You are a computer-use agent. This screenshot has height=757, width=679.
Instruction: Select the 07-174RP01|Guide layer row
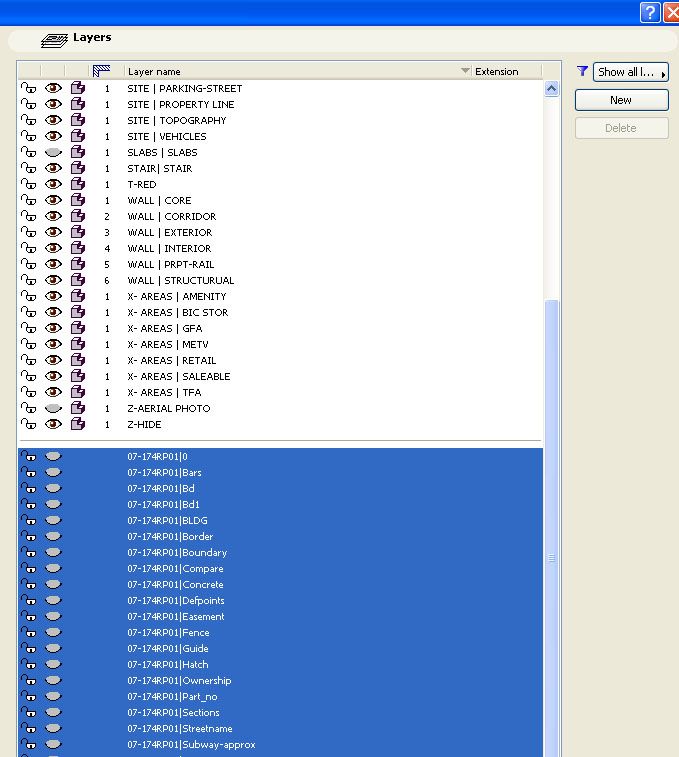280,648
